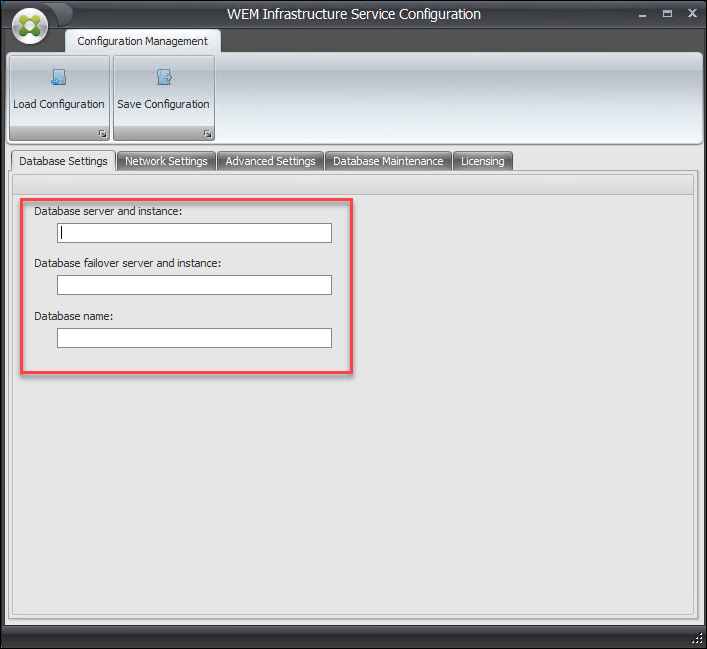Viewport: 707px width, 649px height.
Task: Click the Load Configuration button label
Action: [59, 104]
